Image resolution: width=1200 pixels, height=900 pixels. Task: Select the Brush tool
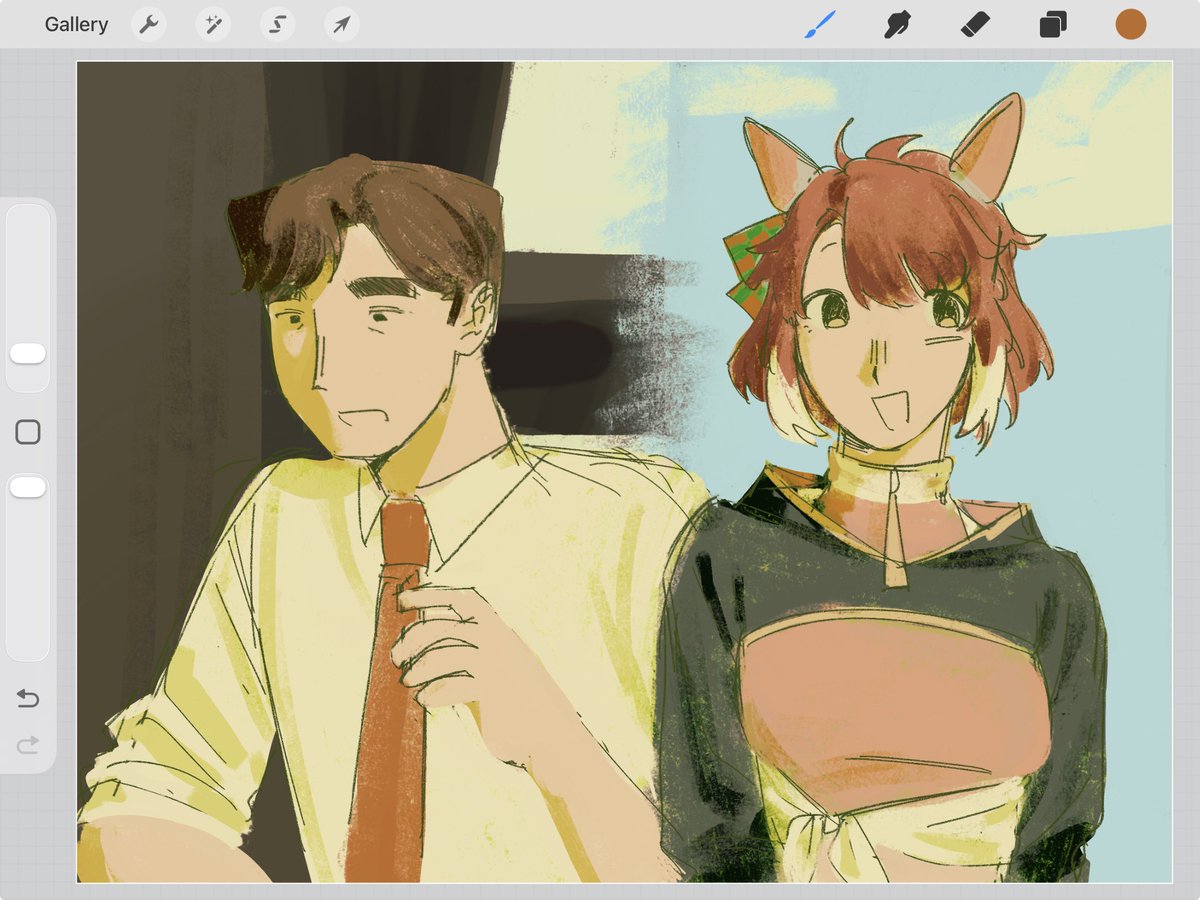coord(820,25)
